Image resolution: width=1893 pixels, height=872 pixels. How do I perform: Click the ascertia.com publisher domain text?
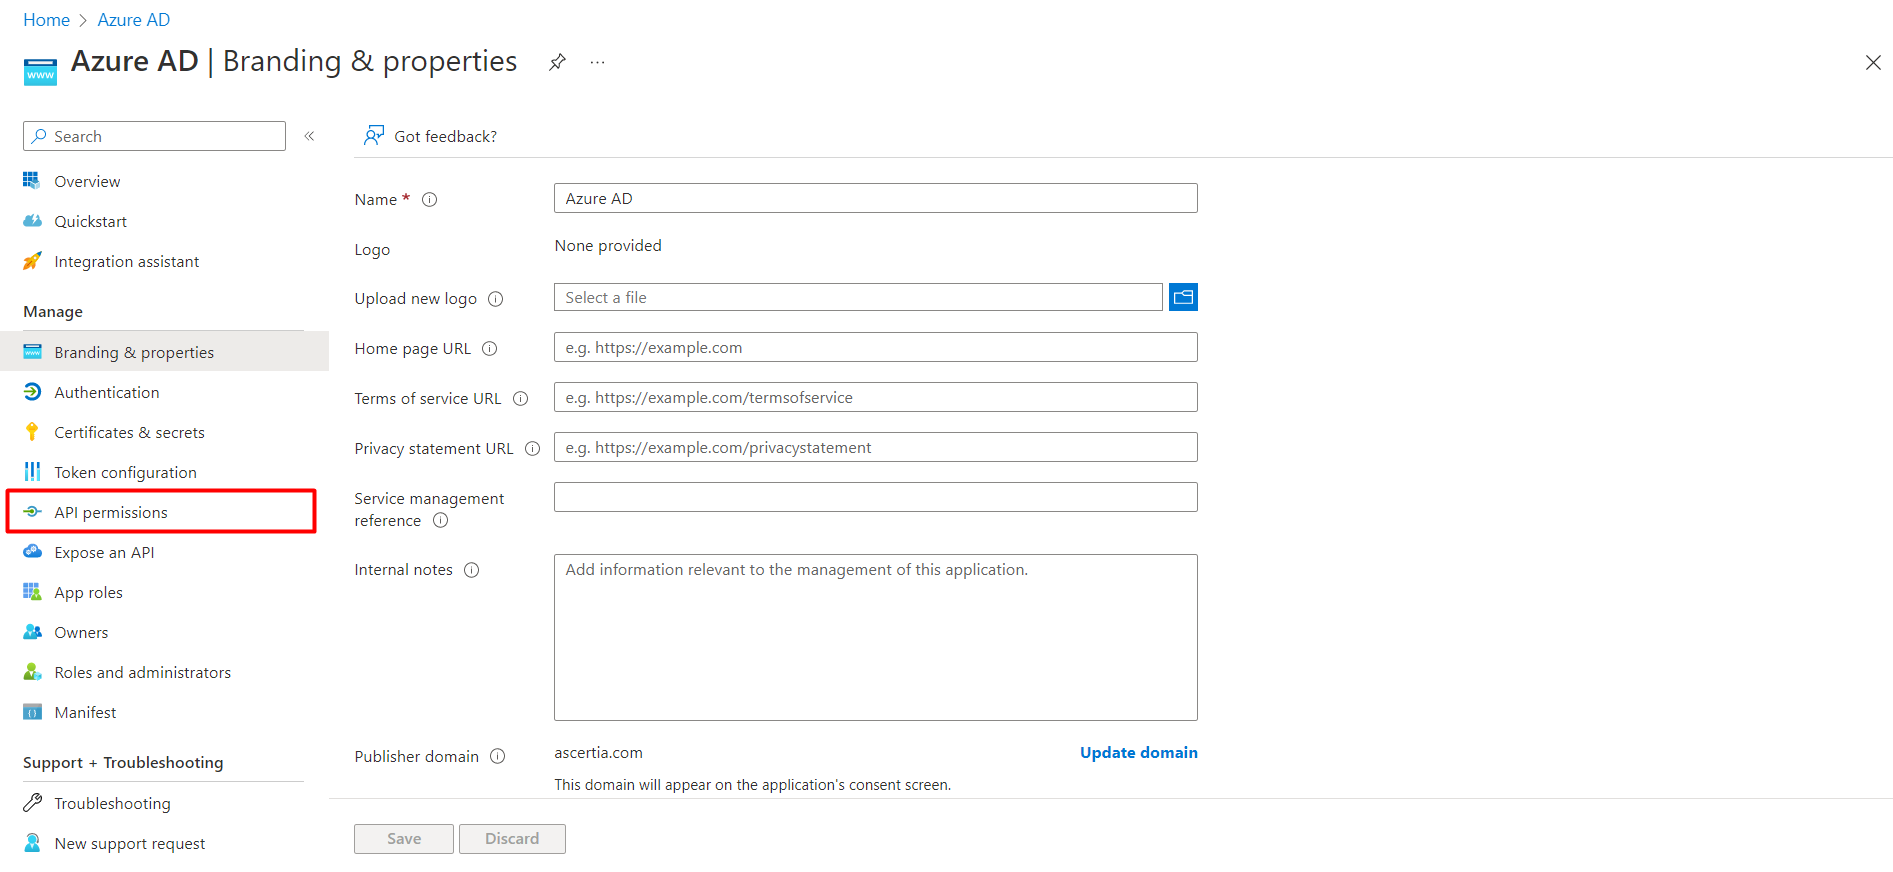click(598, 752)
